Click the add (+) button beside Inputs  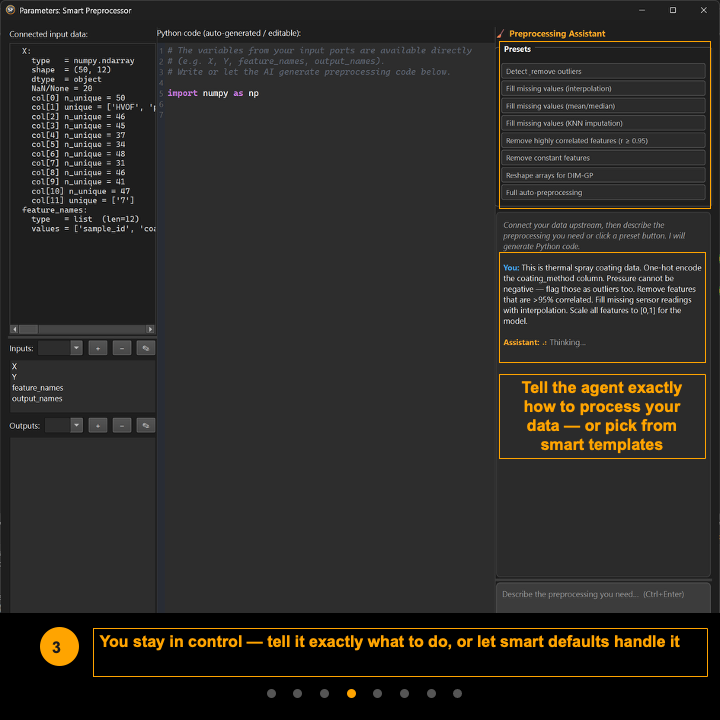98,348
